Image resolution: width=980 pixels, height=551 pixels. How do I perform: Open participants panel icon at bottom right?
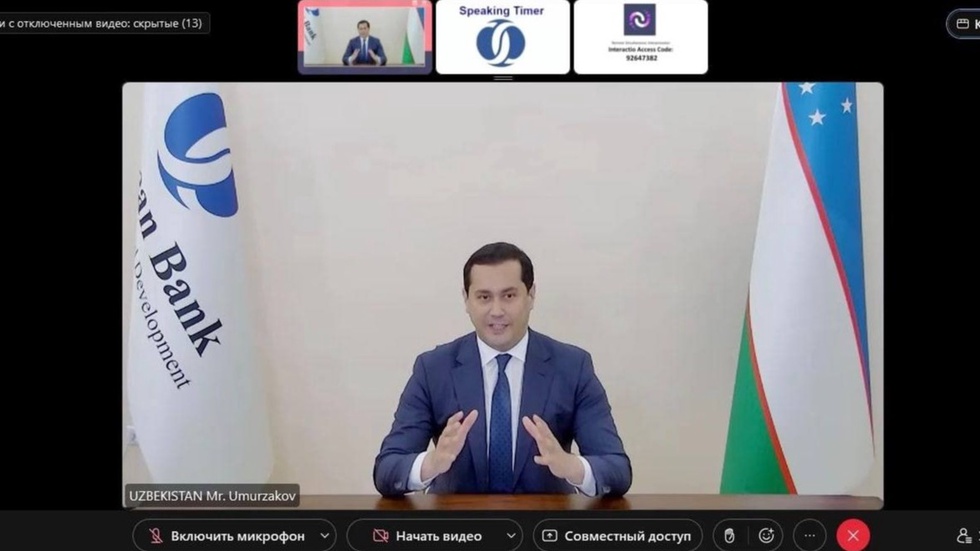[x=965, y=536]
